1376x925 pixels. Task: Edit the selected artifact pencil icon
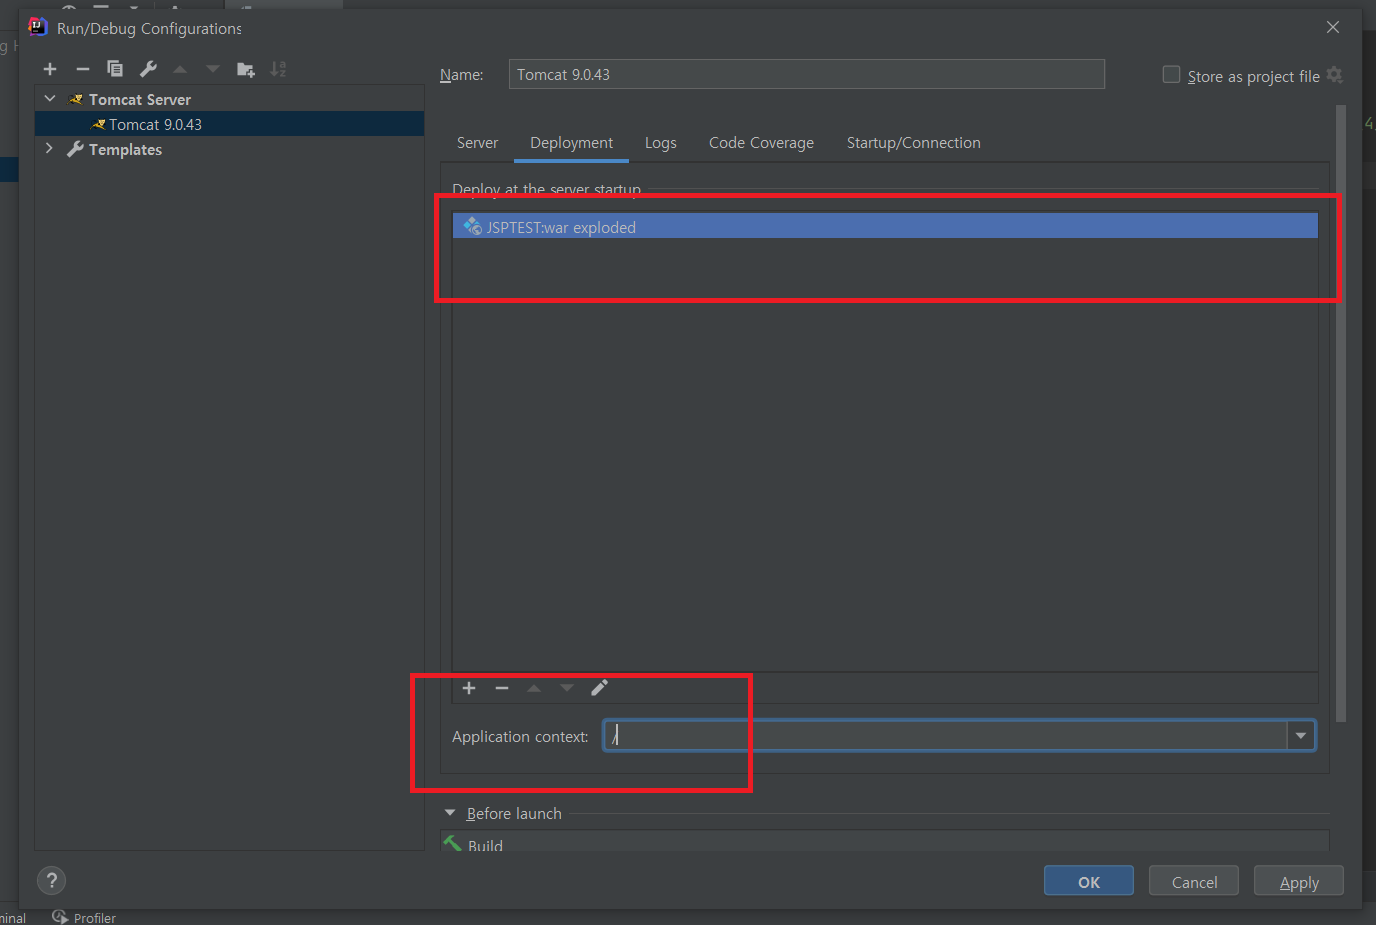pos(599,688)
